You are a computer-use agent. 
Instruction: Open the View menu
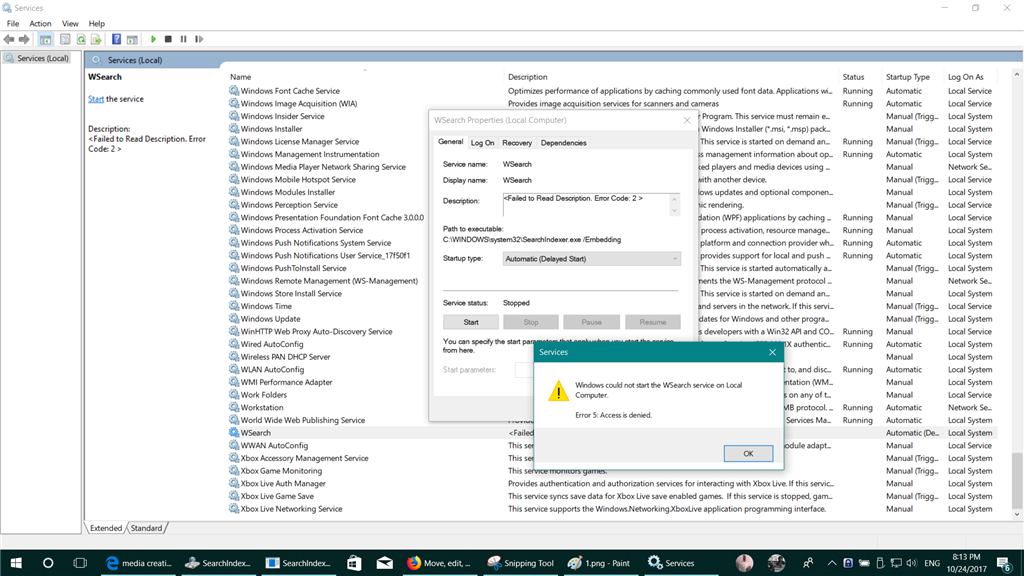click(70, 24)
